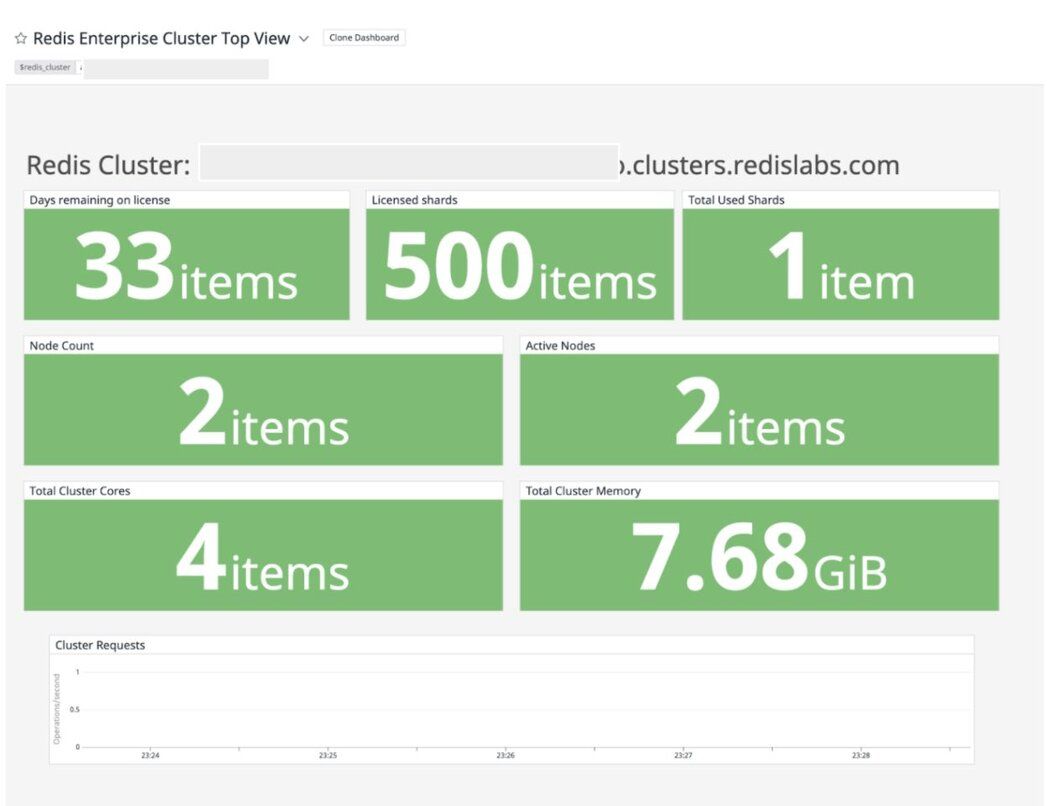
Task: Open the dashboard title dropdown
Action: point(305,38)
